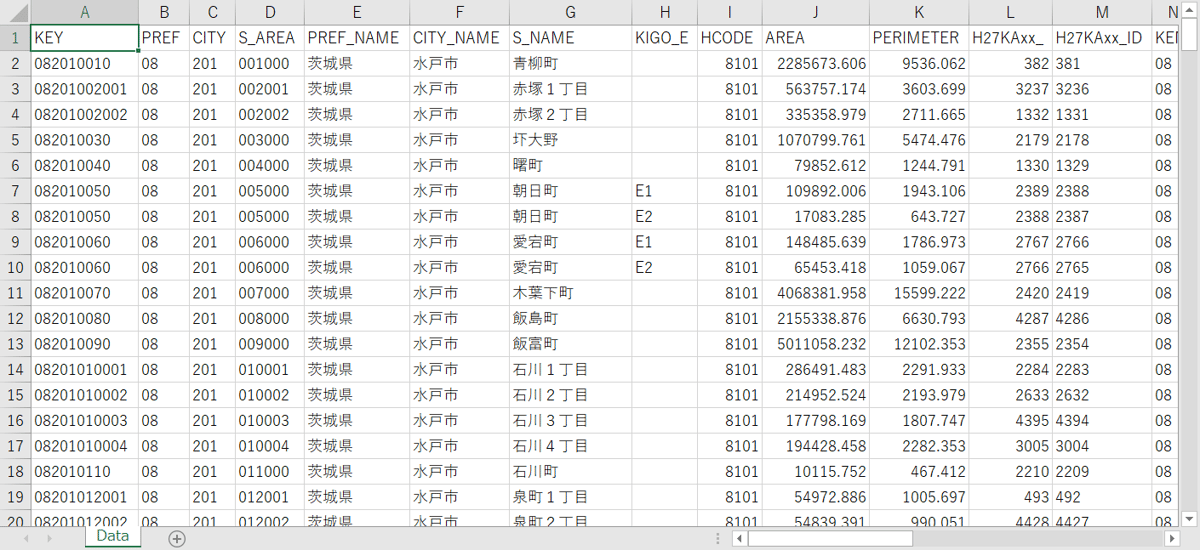Select column D header
The image size is (1200, 550).
tap(269, 12)
